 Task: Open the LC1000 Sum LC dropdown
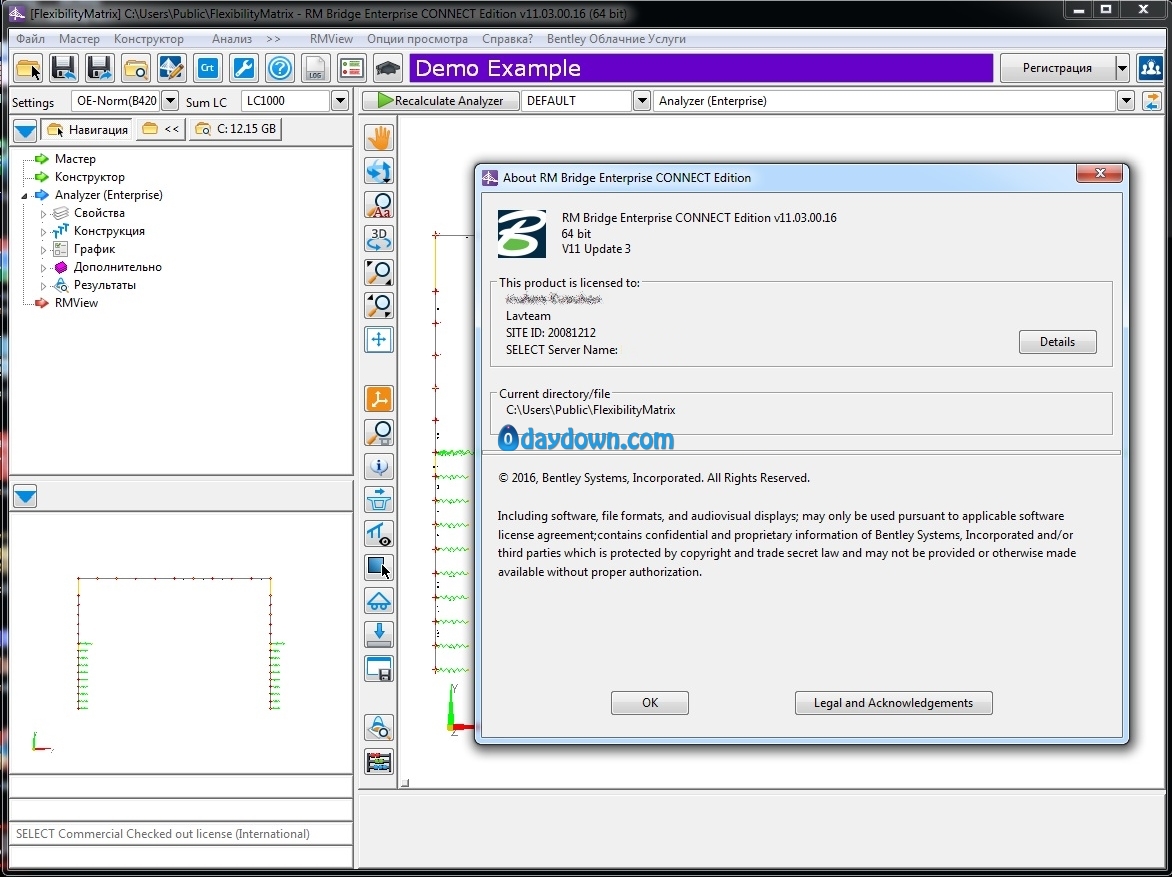(340, 100)
